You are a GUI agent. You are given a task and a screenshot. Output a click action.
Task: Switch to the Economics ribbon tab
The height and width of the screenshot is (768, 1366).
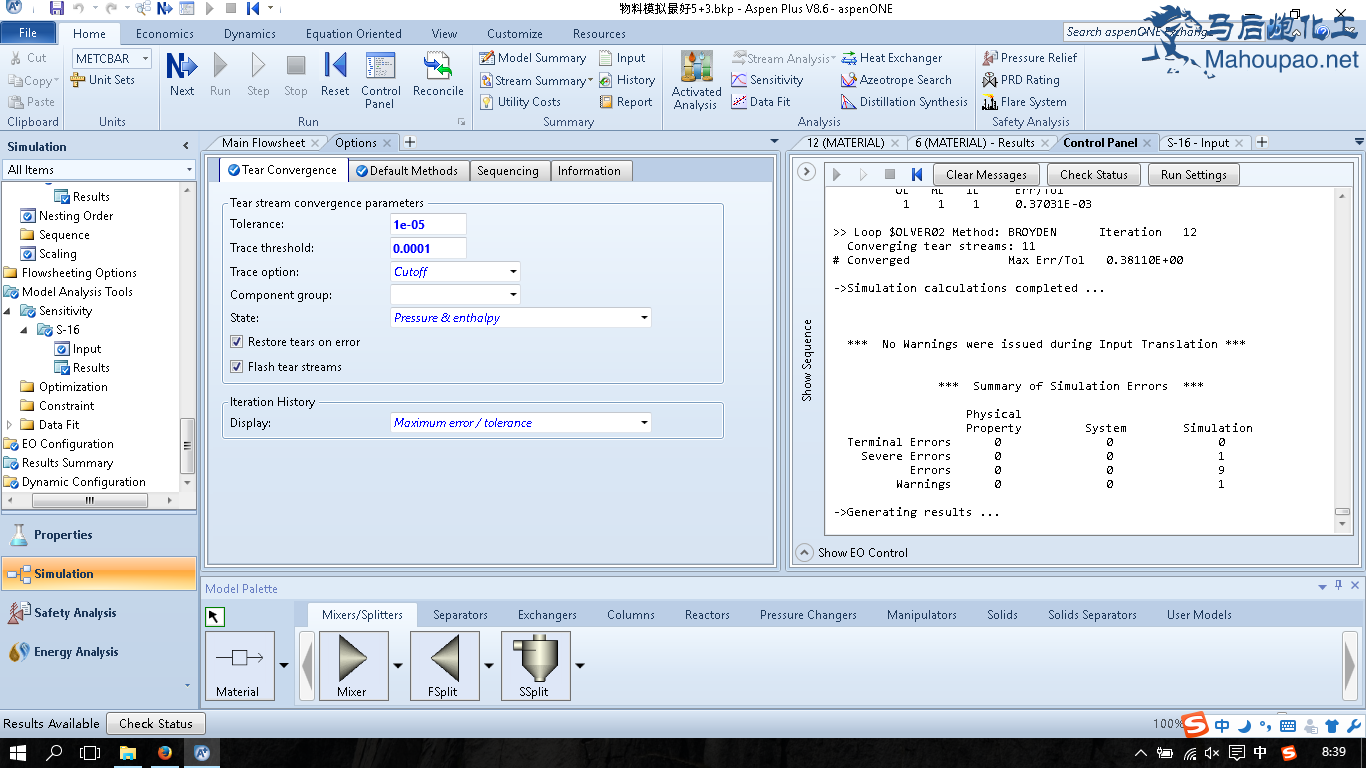(x=165, y=34)
